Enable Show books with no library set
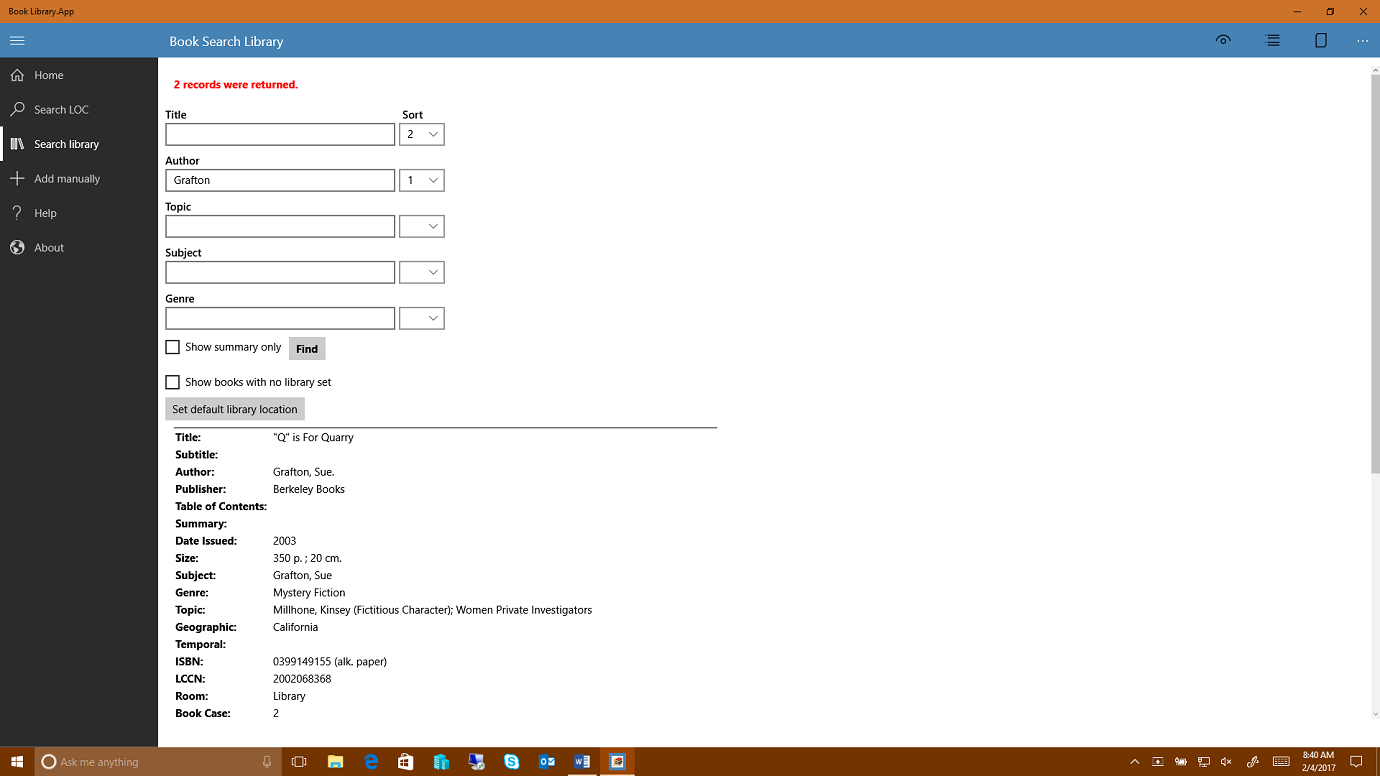This screenshot has width=1380, height=776. (x=172, y=382)
